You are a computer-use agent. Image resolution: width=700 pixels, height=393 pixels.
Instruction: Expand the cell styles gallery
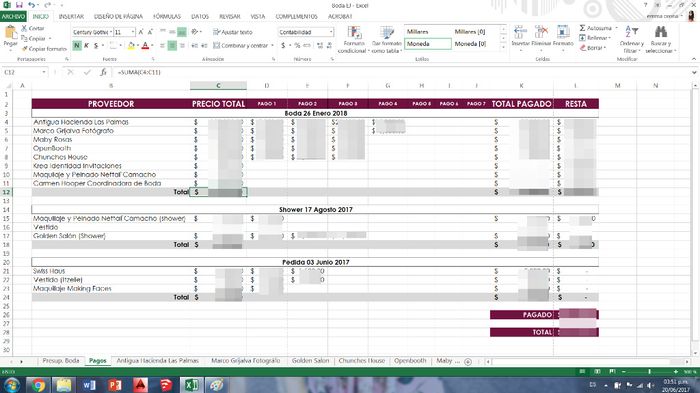point(504,47)
